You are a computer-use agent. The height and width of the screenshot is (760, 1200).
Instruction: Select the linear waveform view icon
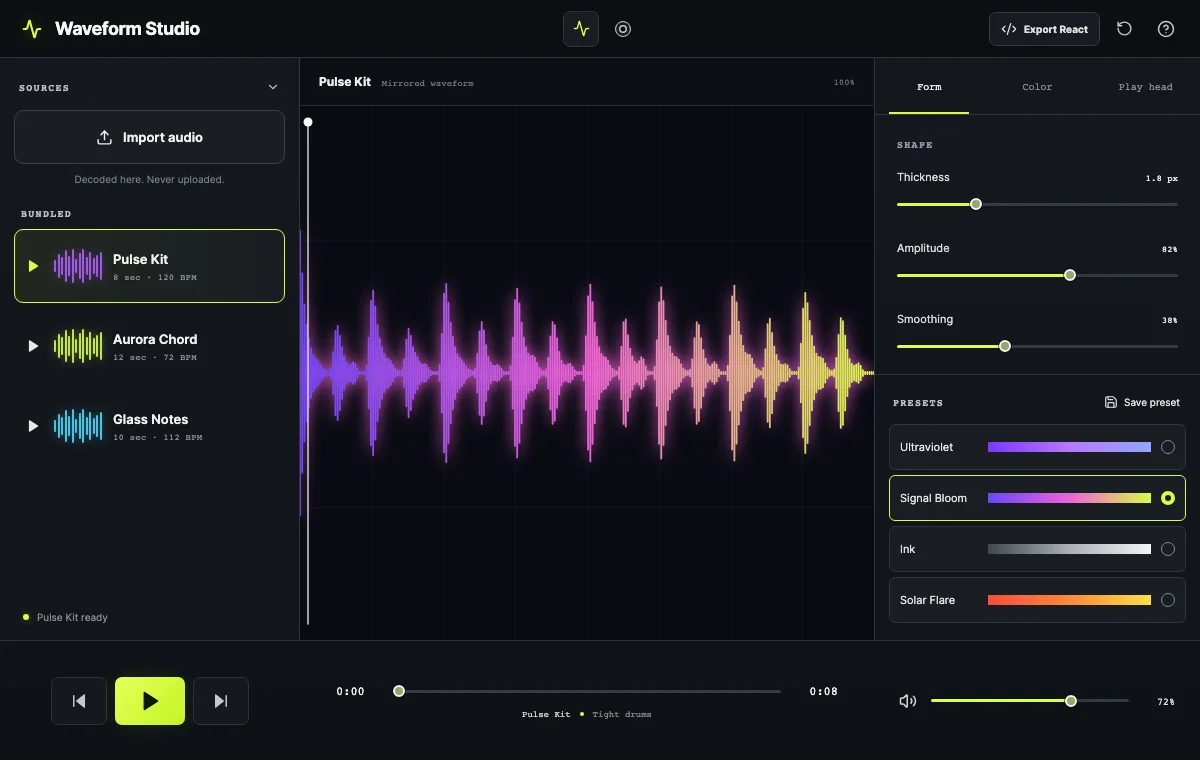click(581, 29)
